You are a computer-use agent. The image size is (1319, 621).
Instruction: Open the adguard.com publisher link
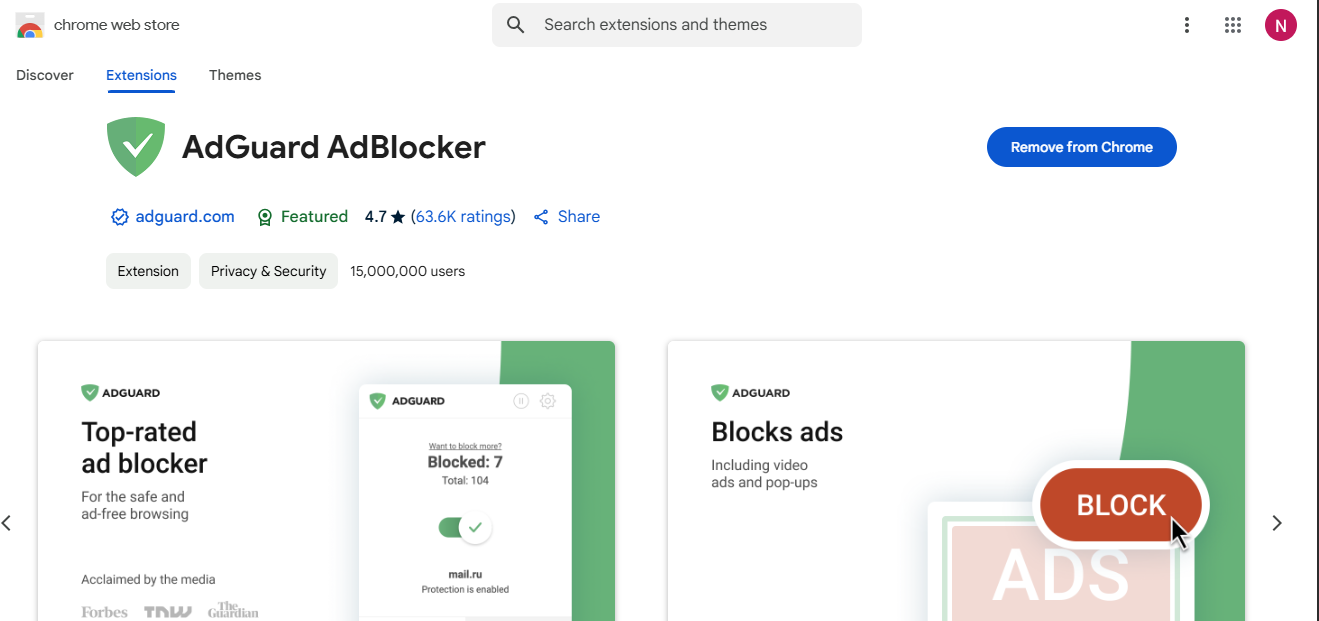185,217
